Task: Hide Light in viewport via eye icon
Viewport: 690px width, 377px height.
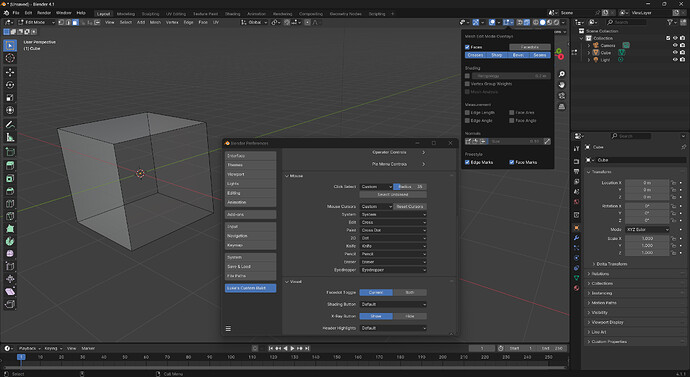Action: pos(675,59)
